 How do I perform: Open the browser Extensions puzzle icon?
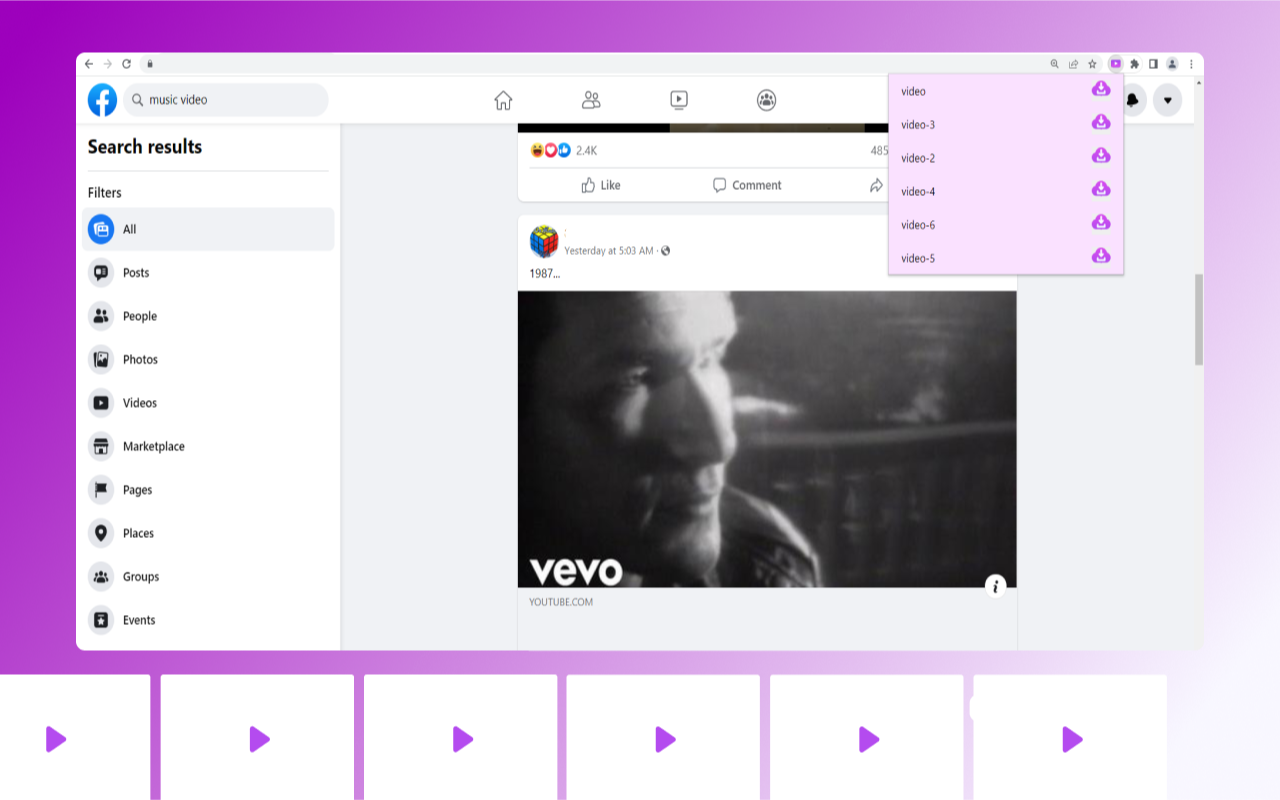pyautogui.click(x=1134, y=63)
